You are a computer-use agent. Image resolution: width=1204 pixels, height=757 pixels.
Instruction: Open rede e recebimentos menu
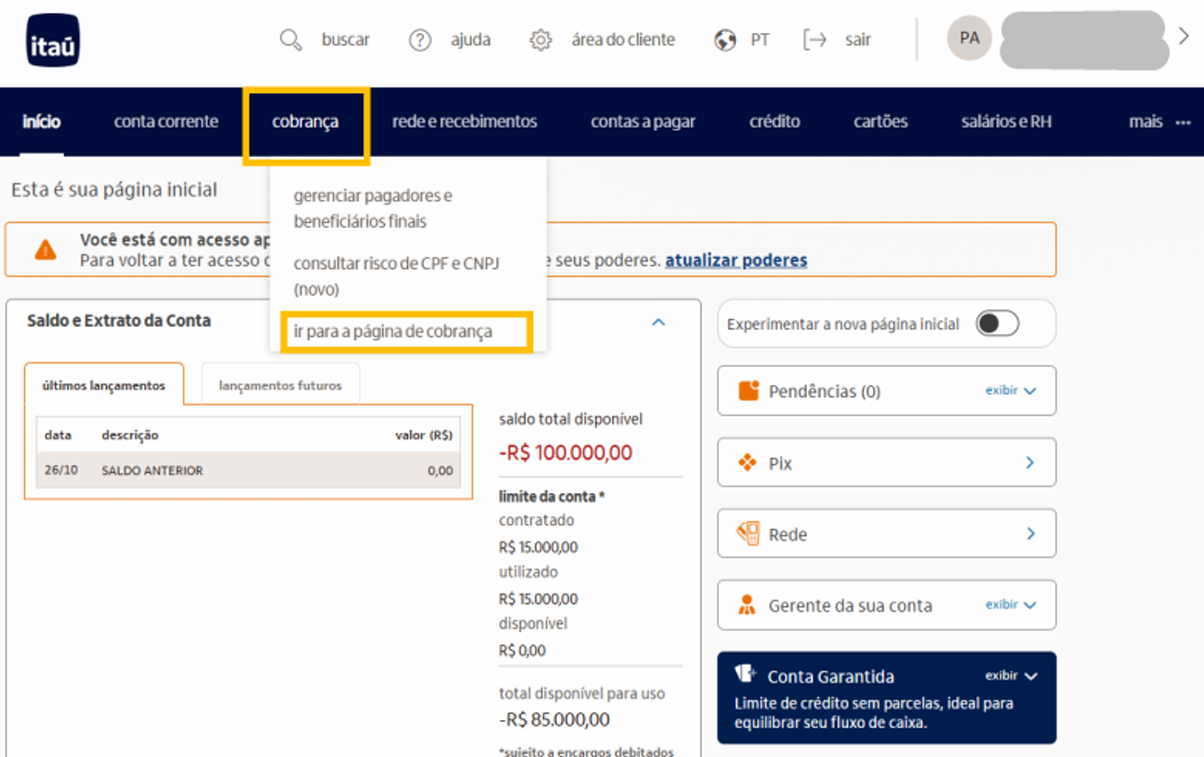465,122
